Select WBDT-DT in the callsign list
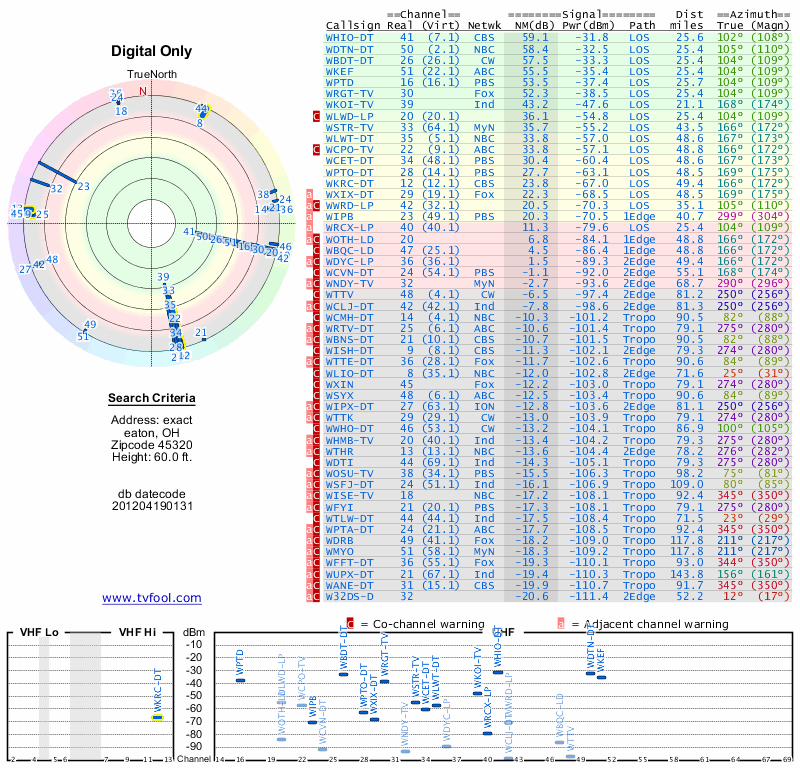Image resolution: width=800 pixels, height=768 pixels. (x=349, y=60)
